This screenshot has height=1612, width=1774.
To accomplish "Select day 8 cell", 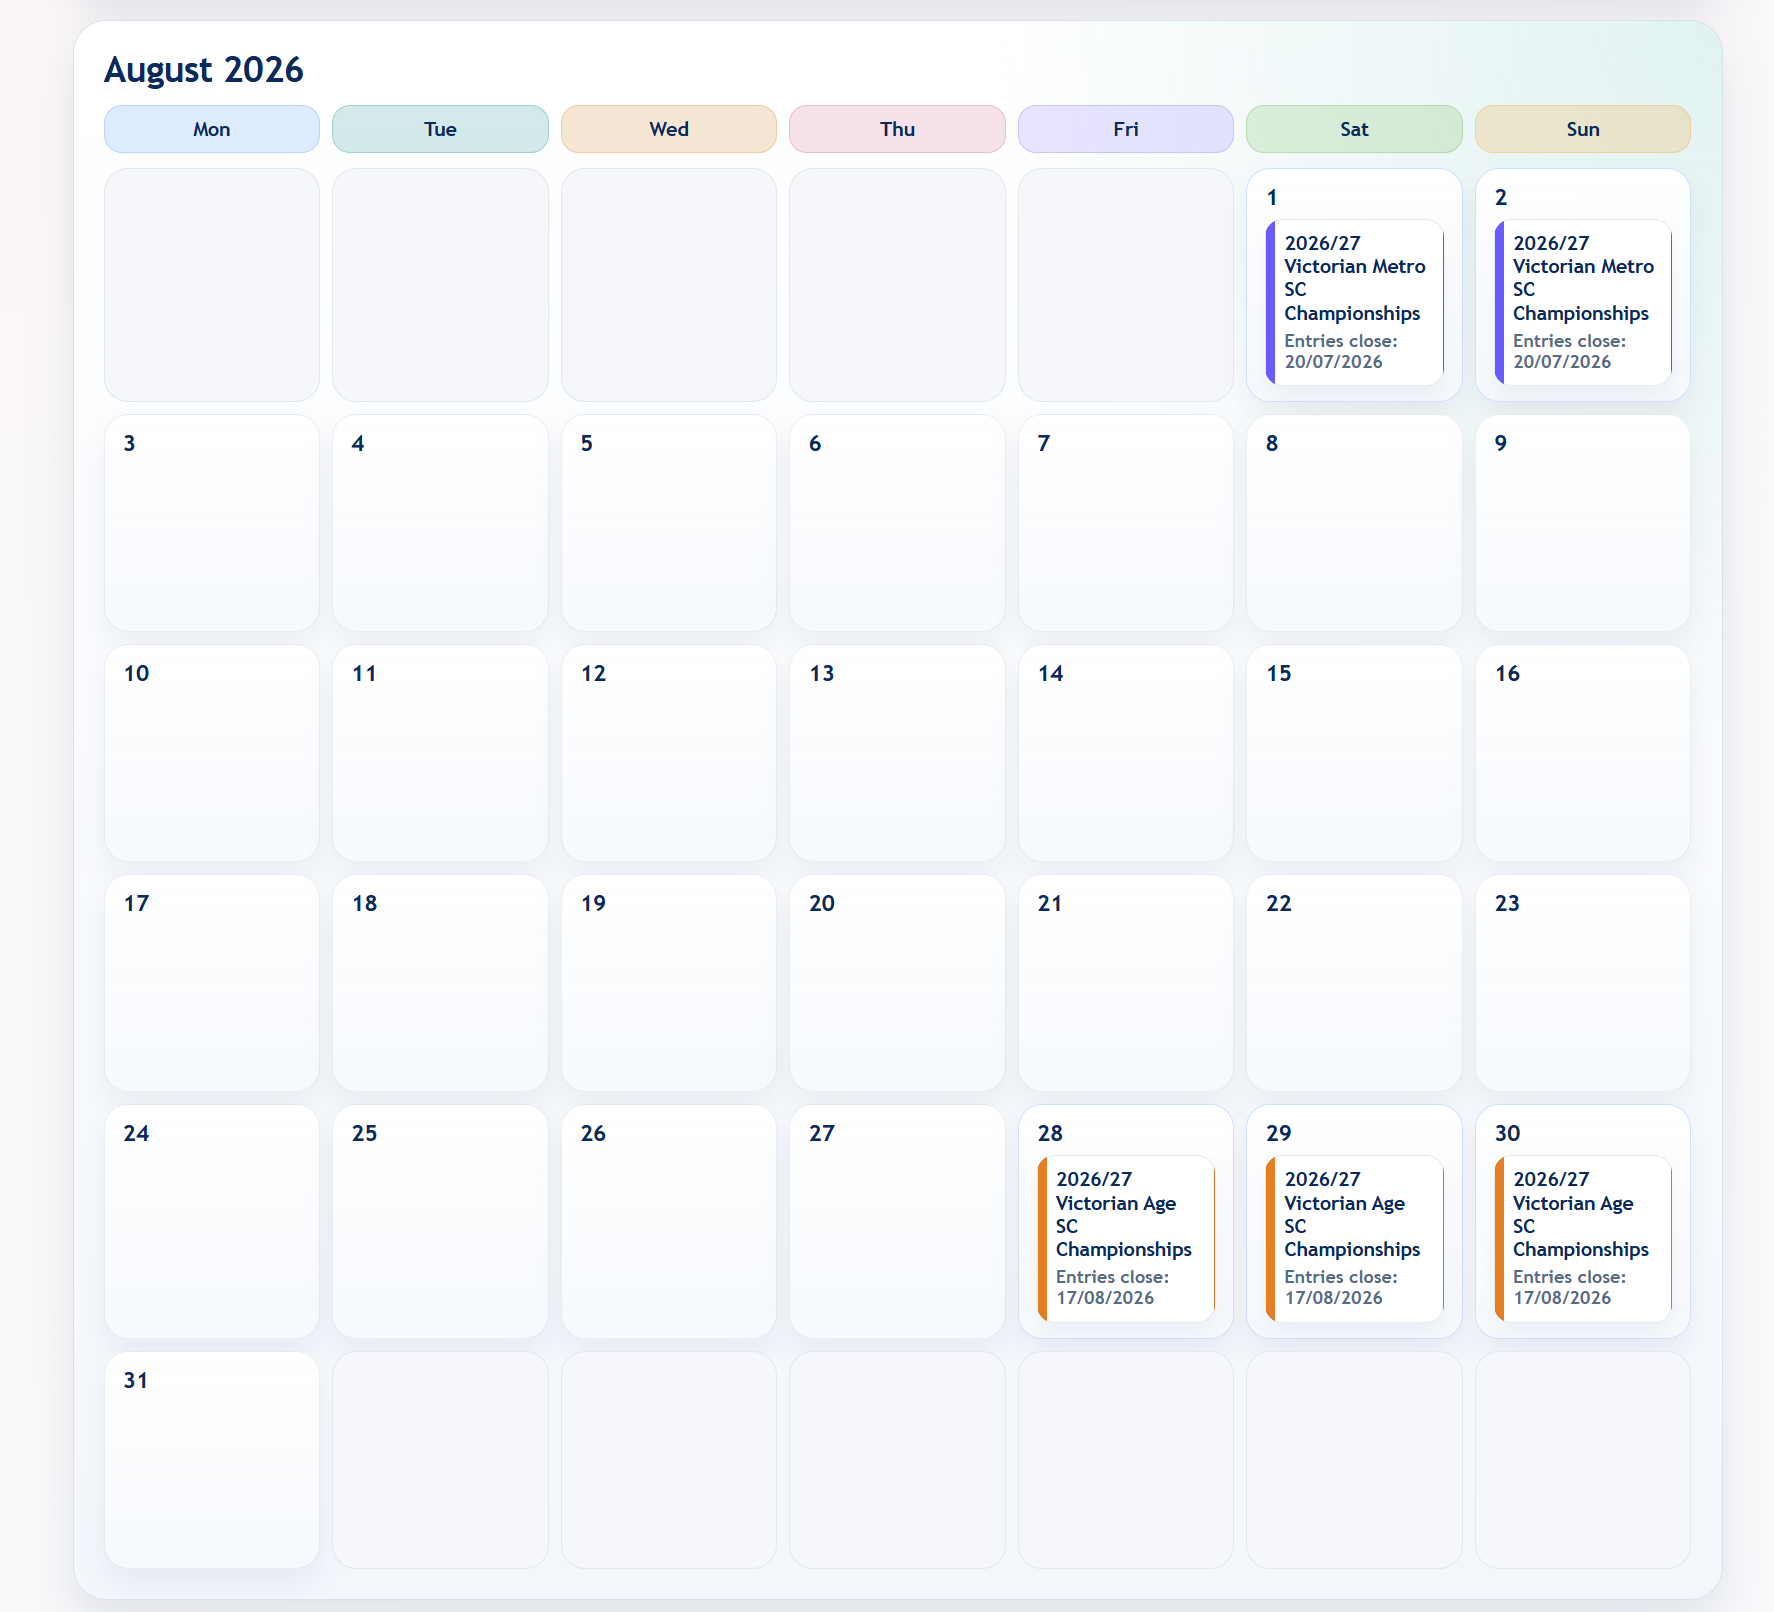I will coord(1354,523).
